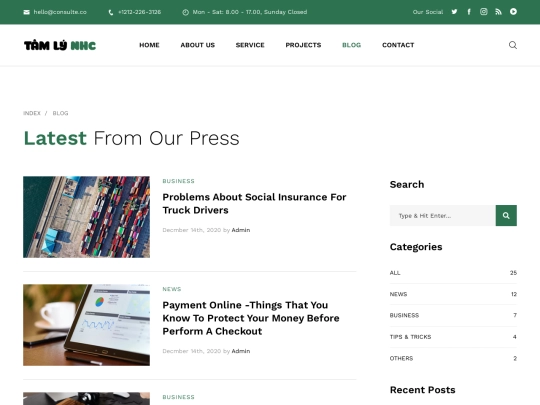Click the YouTube play icon
The height and width of the screenshot is (405, 540).
[x=513, y=12]
